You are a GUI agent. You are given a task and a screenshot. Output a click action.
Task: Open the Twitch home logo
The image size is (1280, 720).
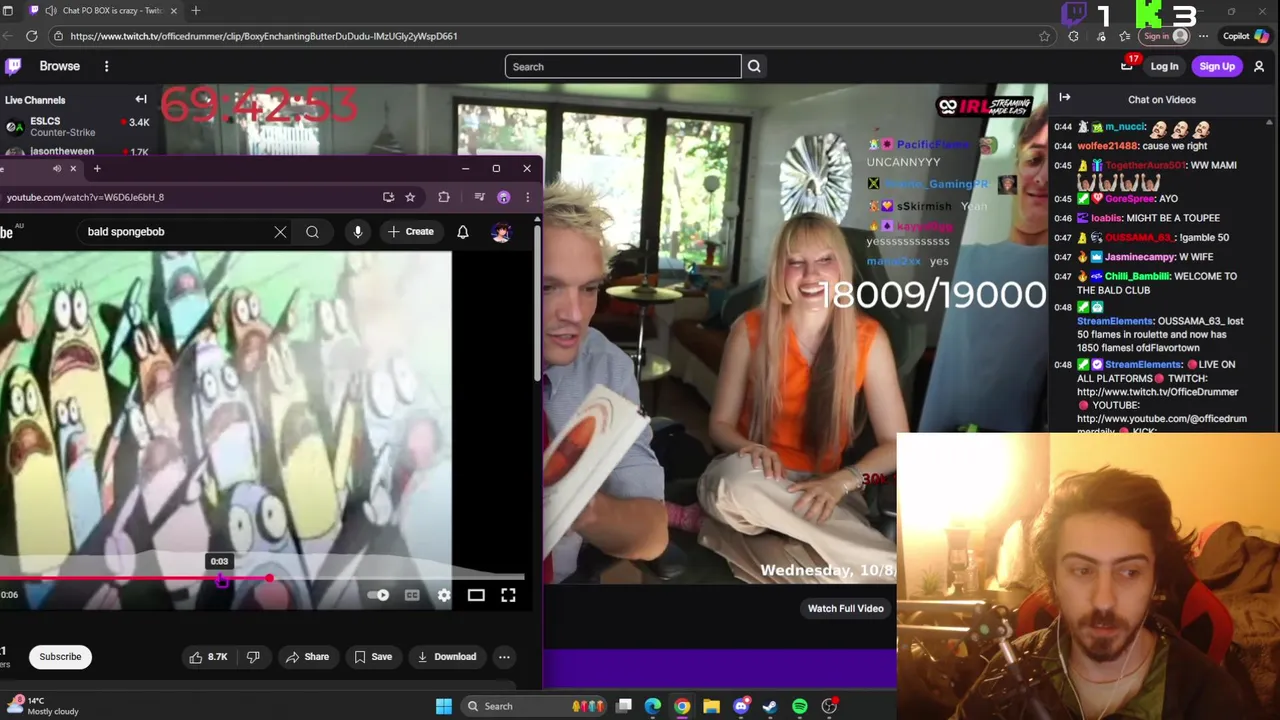(x=13, y=66)
